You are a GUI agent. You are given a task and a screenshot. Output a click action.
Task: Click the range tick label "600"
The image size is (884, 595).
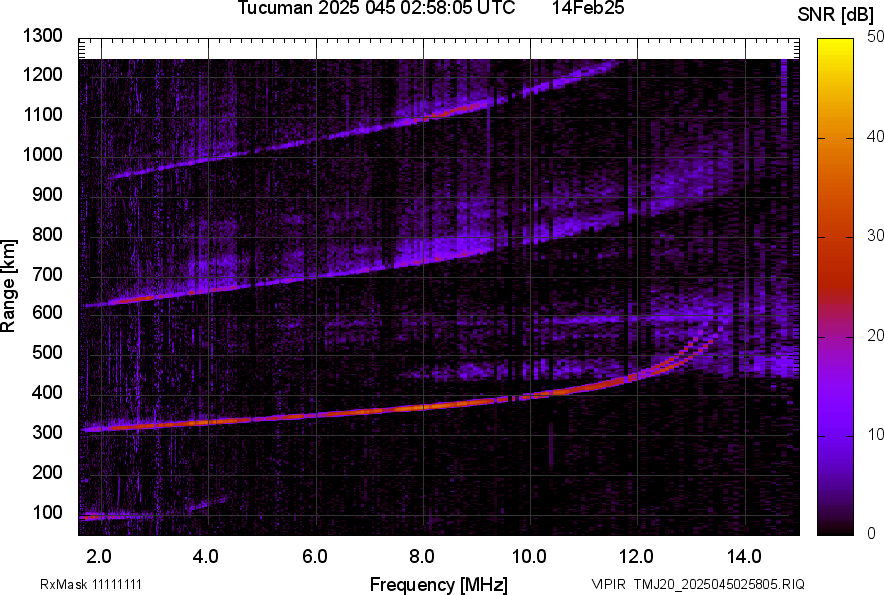click(47, 313)
